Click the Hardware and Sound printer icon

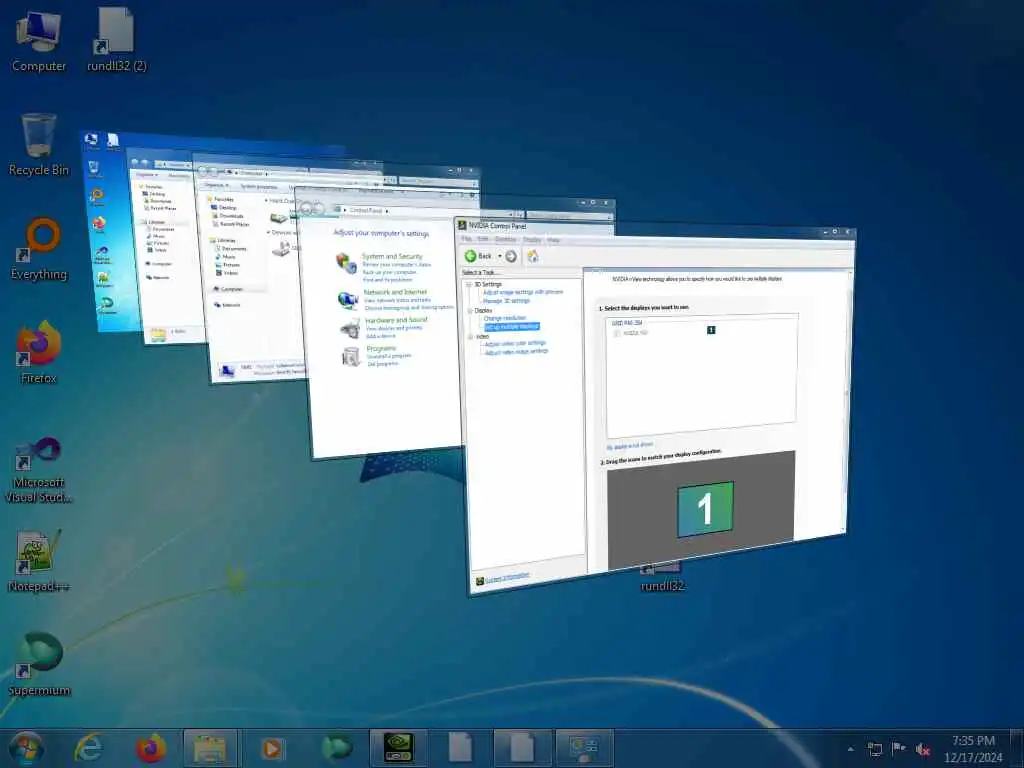tap(351, 328)
